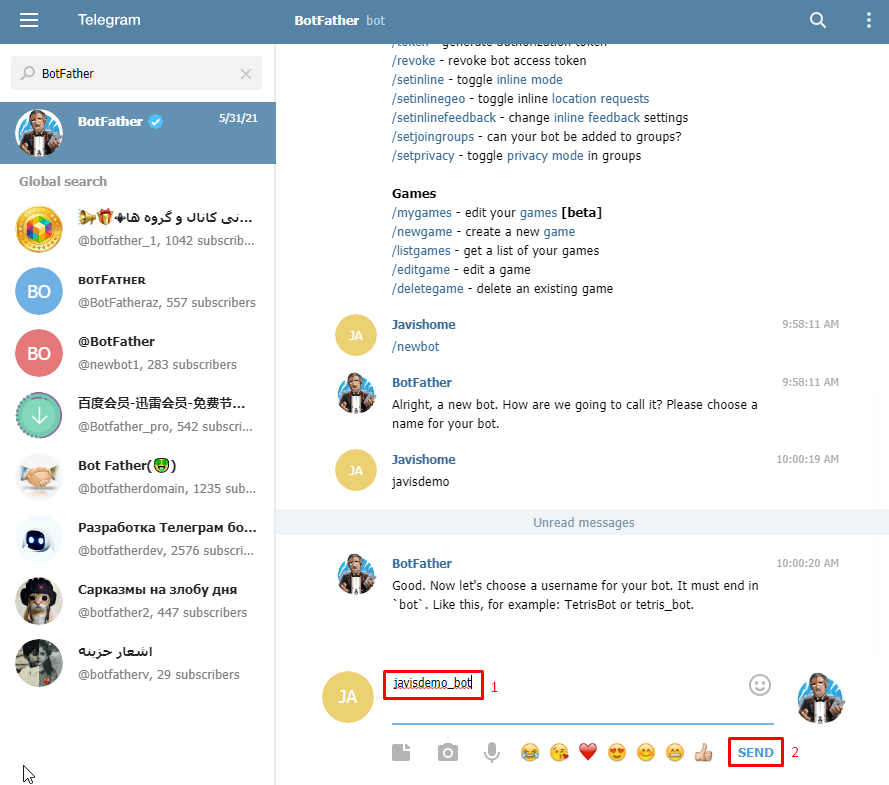Click the 'Global search' section label
Image resolution: width=889 pixels, height=785 pixels.
(63, 181)
